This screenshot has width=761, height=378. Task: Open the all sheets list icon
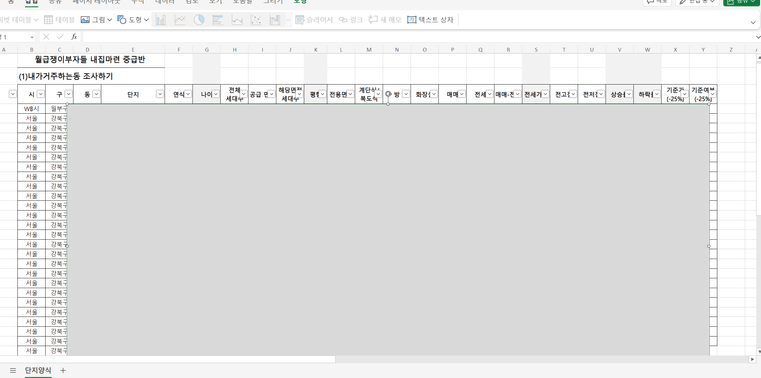click(13, 370)
